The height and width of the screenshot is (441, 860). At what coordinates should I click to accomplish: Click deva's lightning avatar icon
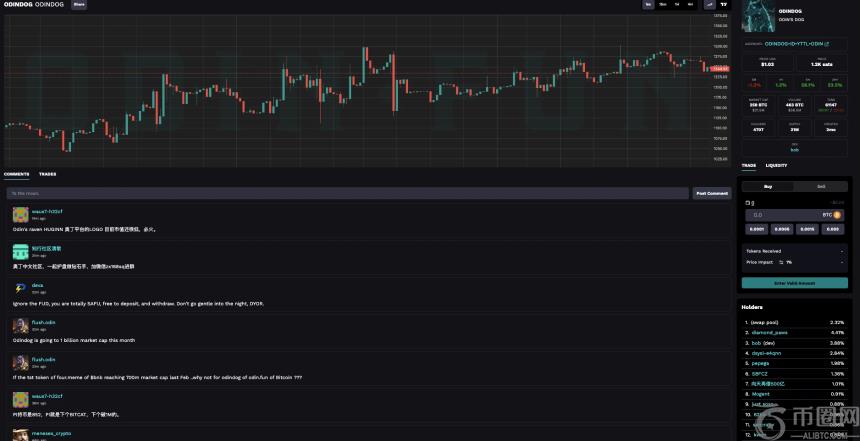click(20, 289)
